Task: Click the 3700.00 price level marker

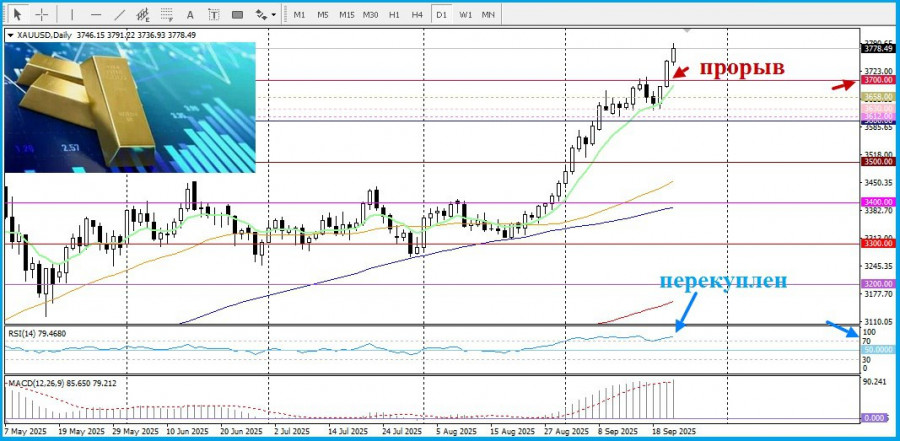Action: pyautogui.click(x=877, y=80)
